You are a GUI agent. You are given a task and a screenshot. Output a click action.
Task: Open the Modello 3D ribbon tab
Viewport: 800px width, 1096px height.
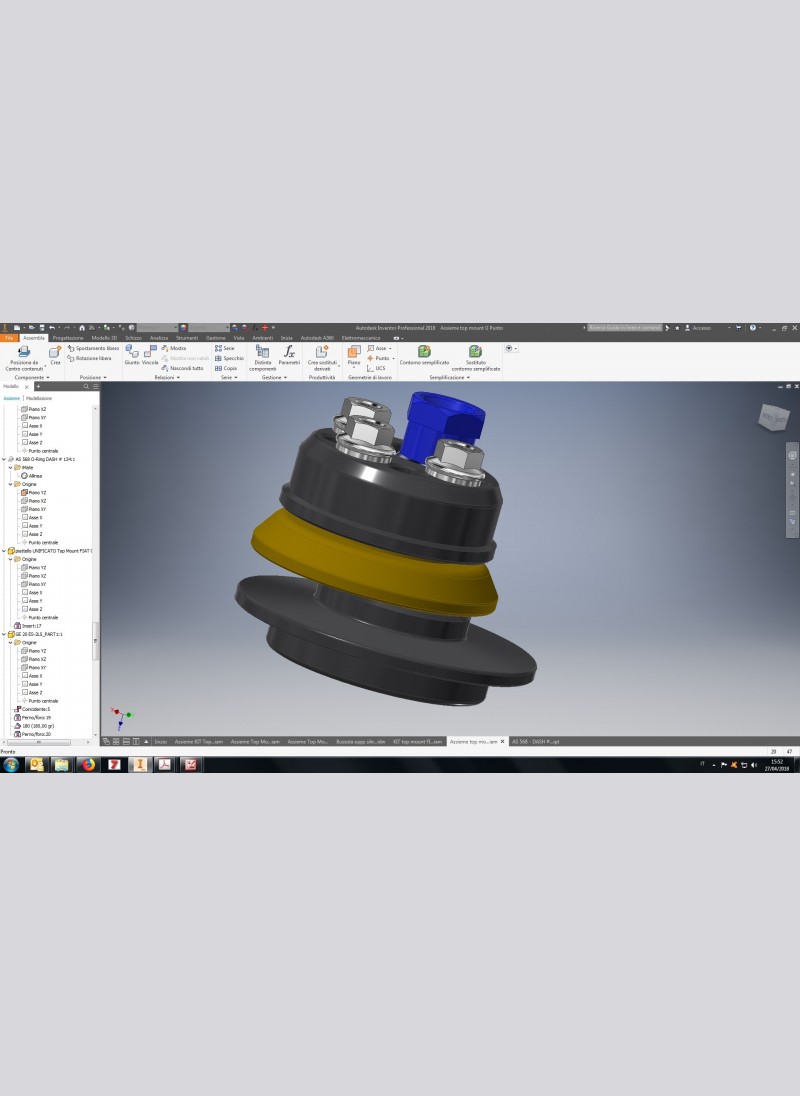pos(105,338)
